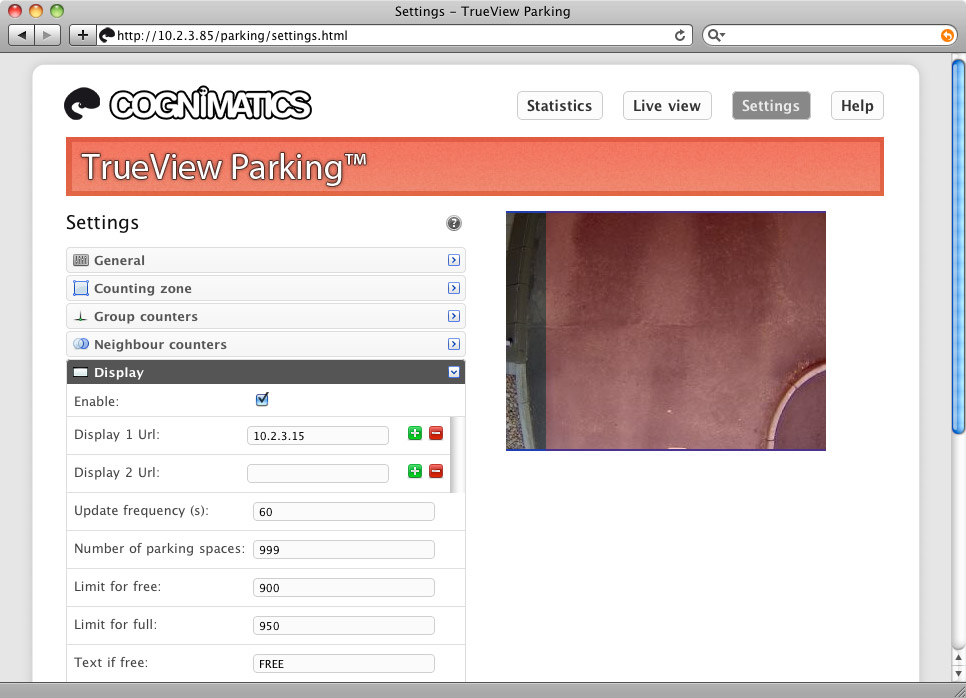Click the empty Display 2 Url field

pos(318,473)
